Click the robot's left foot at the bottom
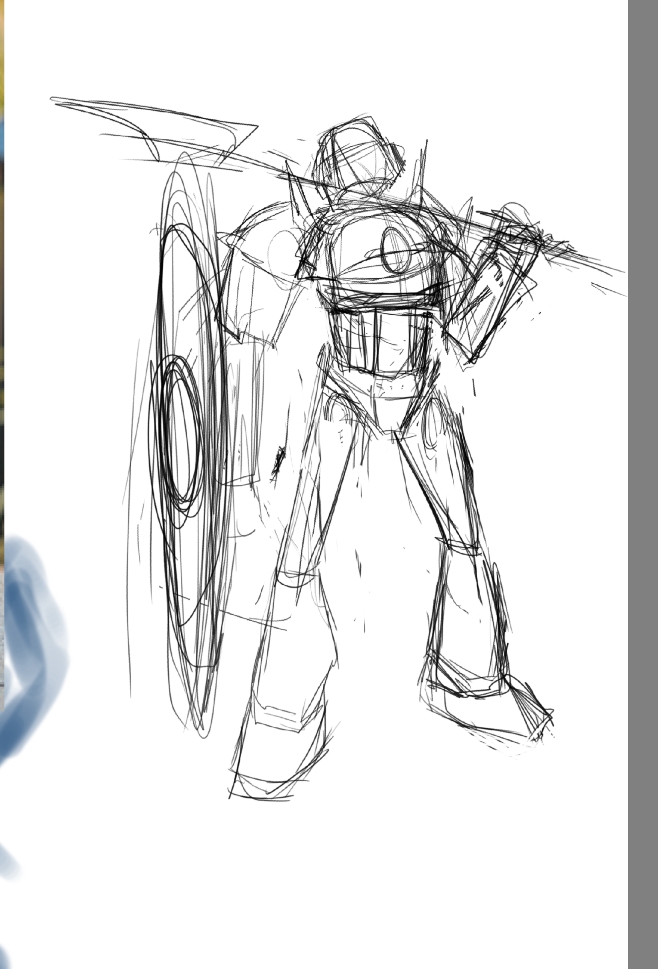This screenshot has width=658, height=969. (x=275, y=760)
